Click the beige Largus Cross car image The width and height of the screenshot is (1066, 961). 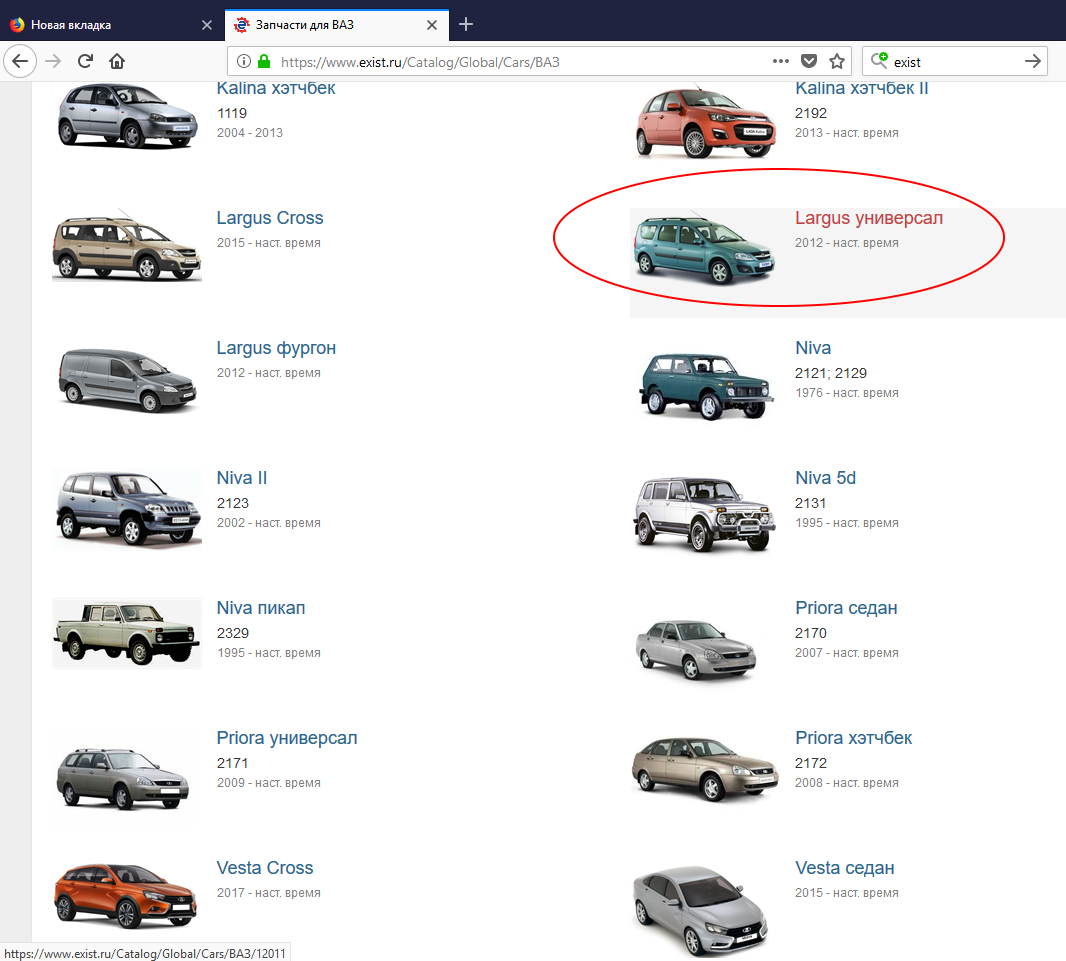point(126,246)
